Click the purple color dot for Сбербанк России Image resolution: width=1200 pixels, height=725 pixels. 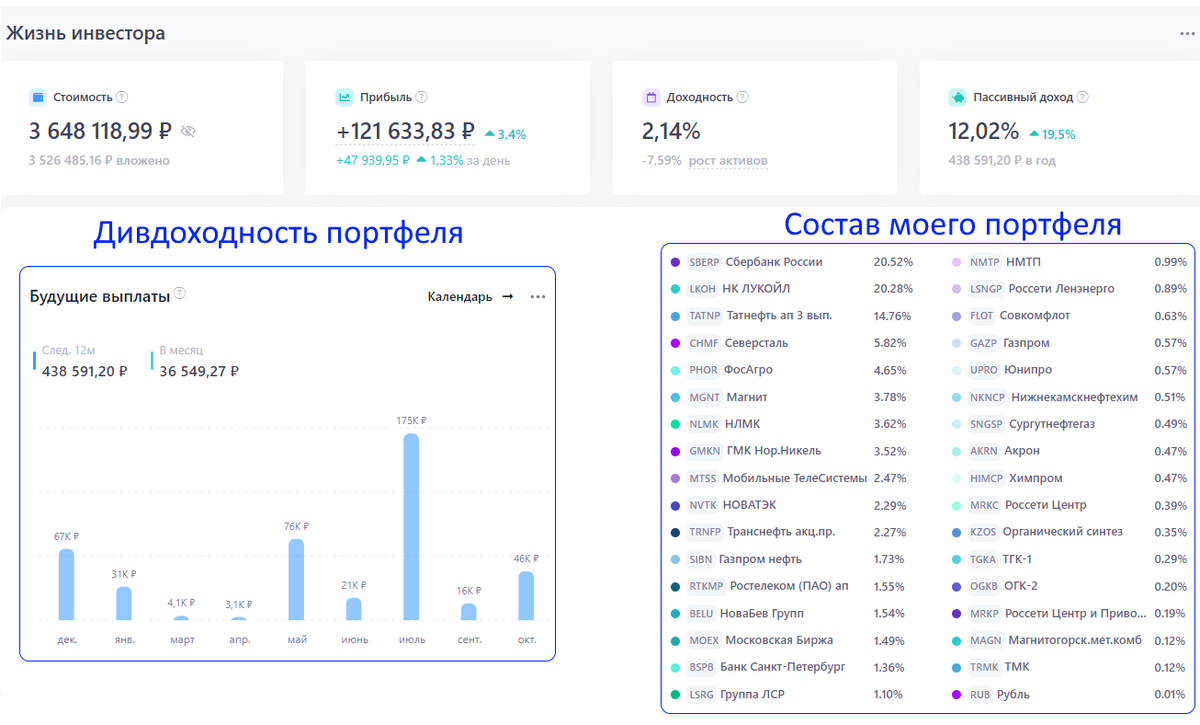[x=675, y=262]
